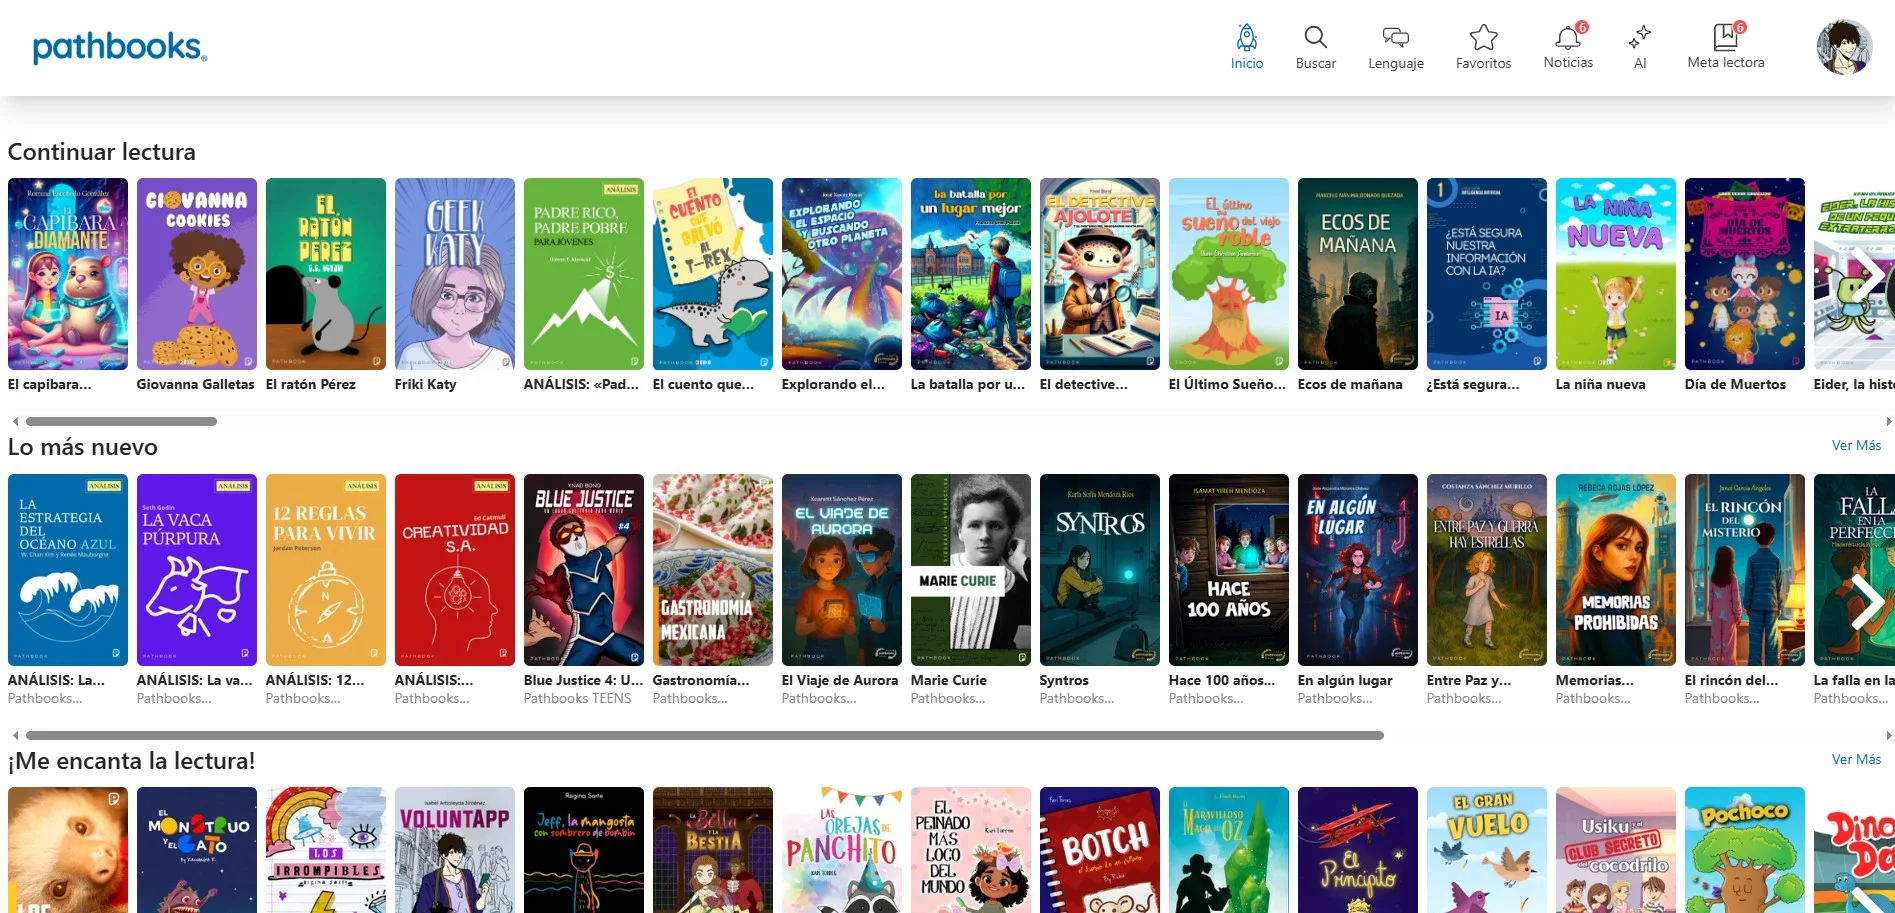The image size is (1895, 913).
Task: Open the Giovanna Cookies book cover
Action: 197,274
